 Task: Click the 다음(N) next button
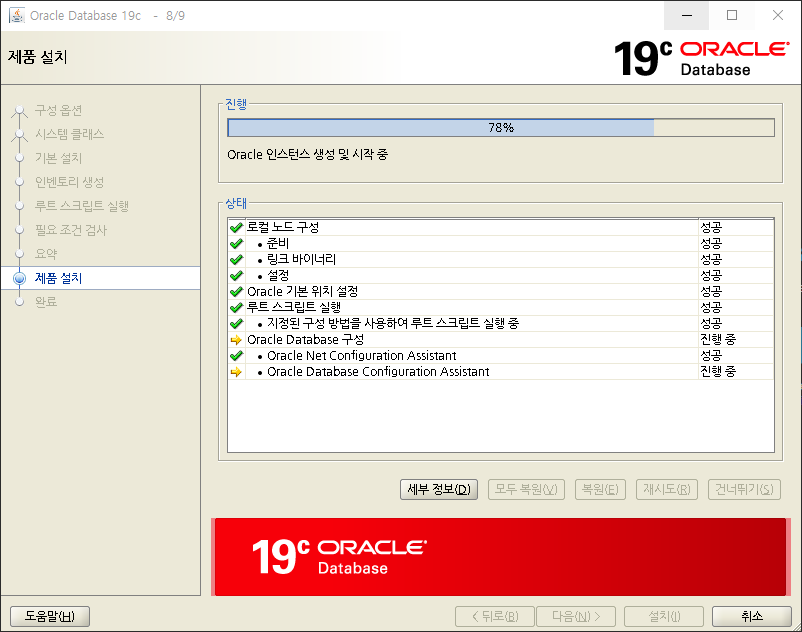click(x=576, y=616)
